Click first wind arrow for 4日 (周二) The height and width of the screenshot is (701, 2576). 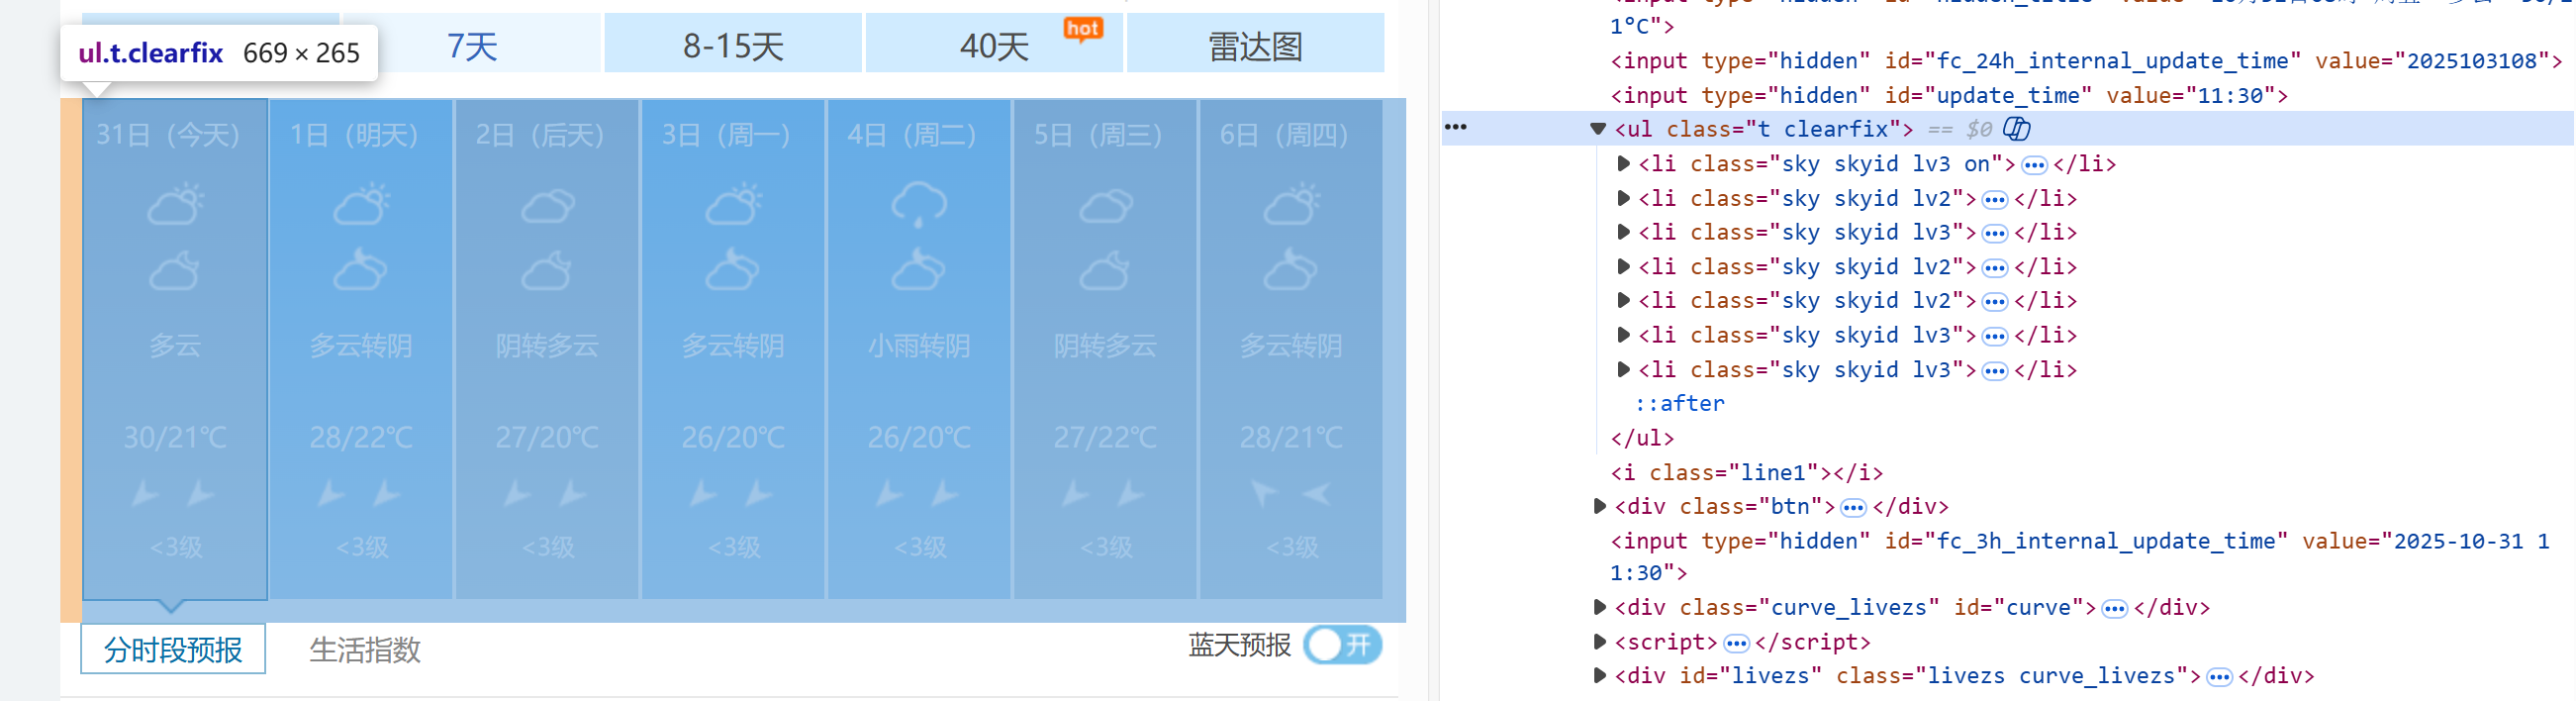(889, 493)
